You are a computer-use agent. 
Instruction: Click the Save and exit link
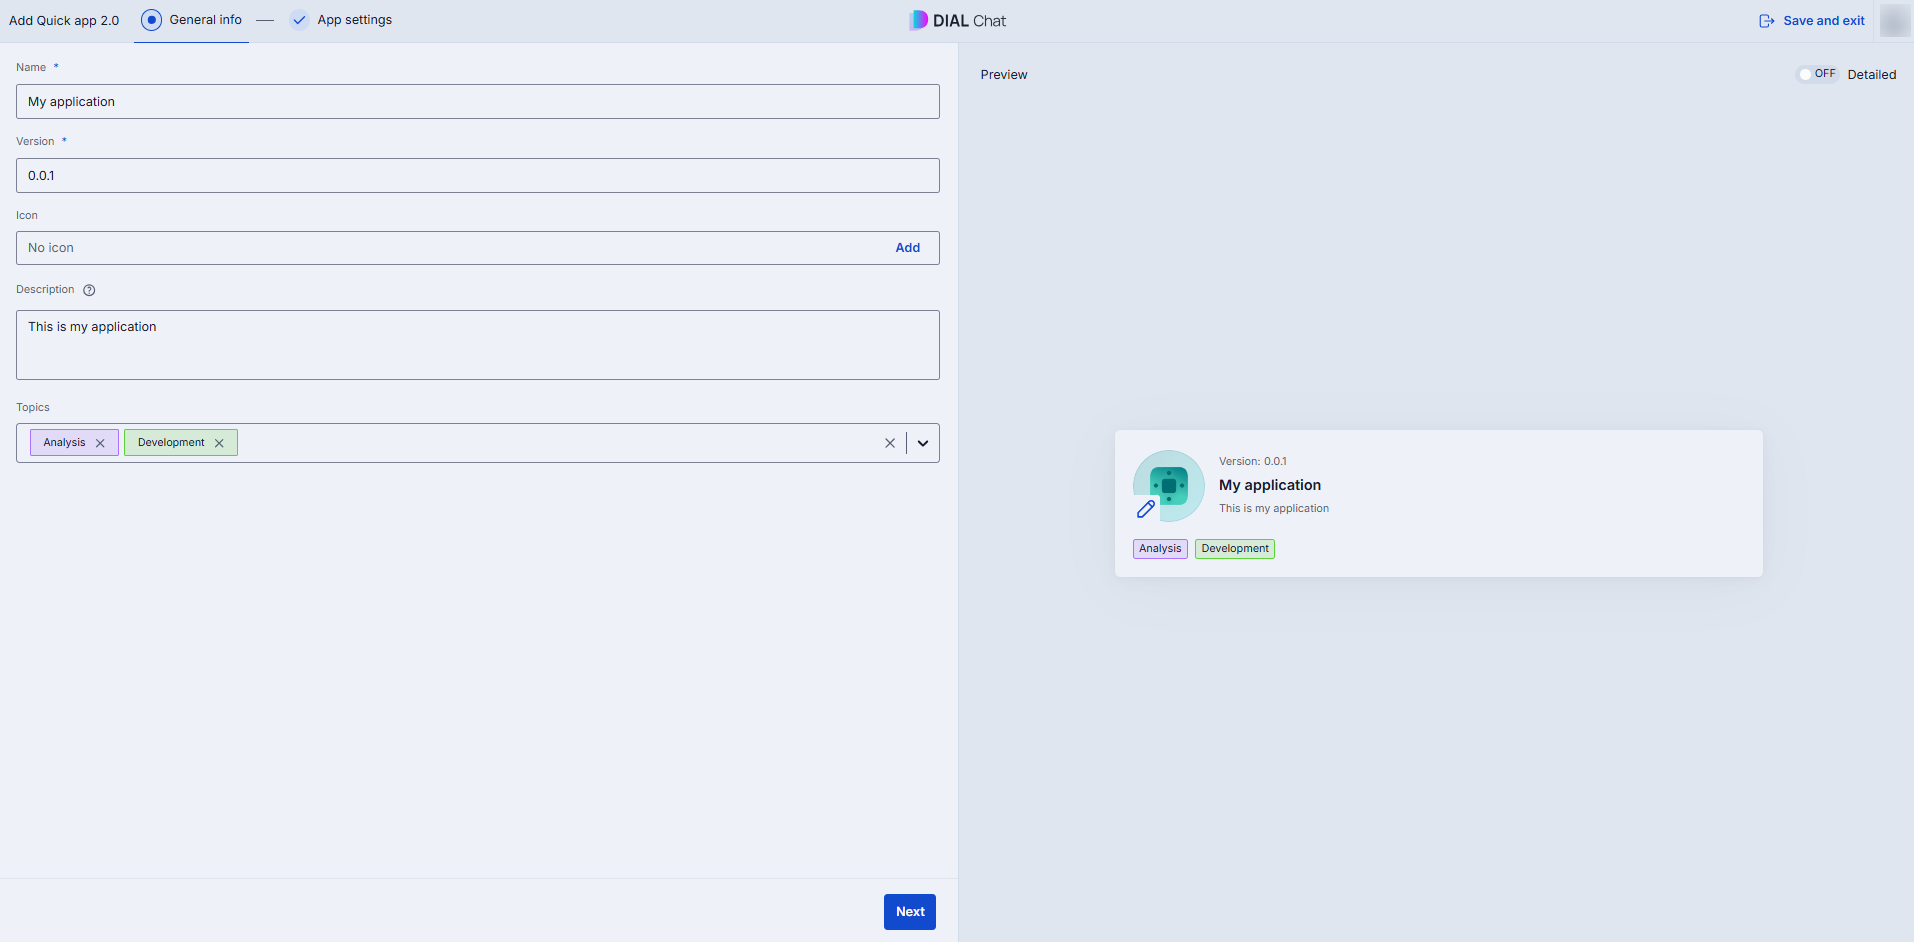1824,21
